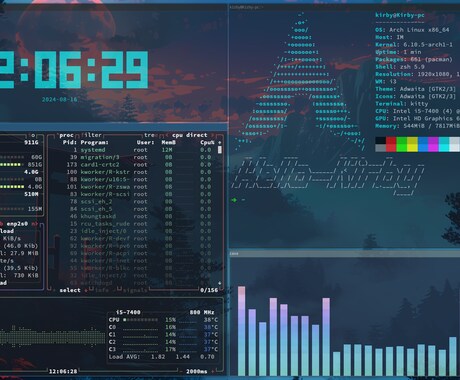Click the '800 MHz' frequency readout
The image size is (460, 380).
[x=202, y=312]
